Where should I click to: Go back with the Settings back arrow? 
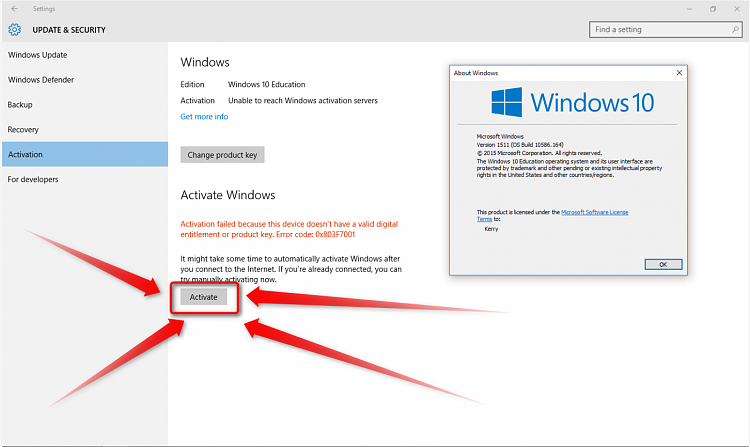pyautogui.click(x=14, y=9)
